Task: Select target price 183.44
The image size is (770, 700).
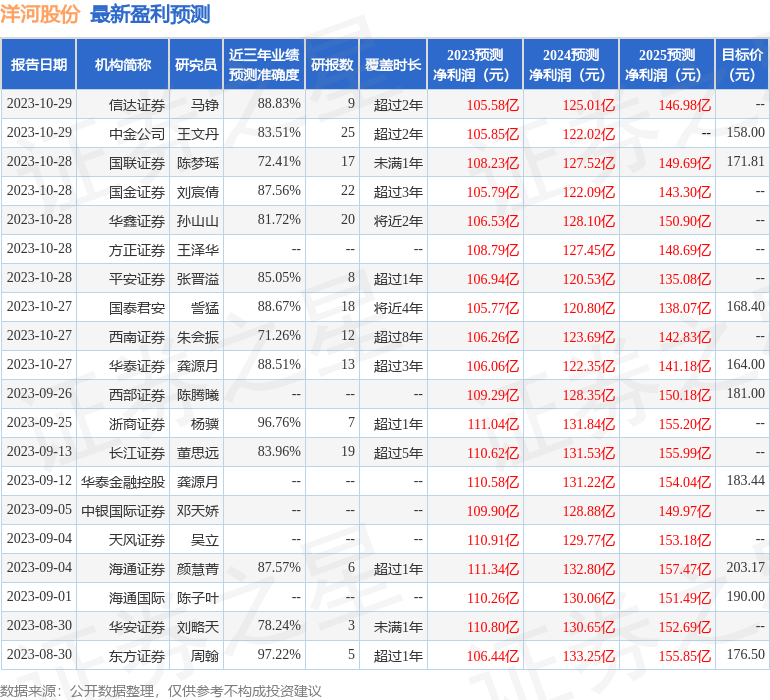Action: [x=745, y=480]
